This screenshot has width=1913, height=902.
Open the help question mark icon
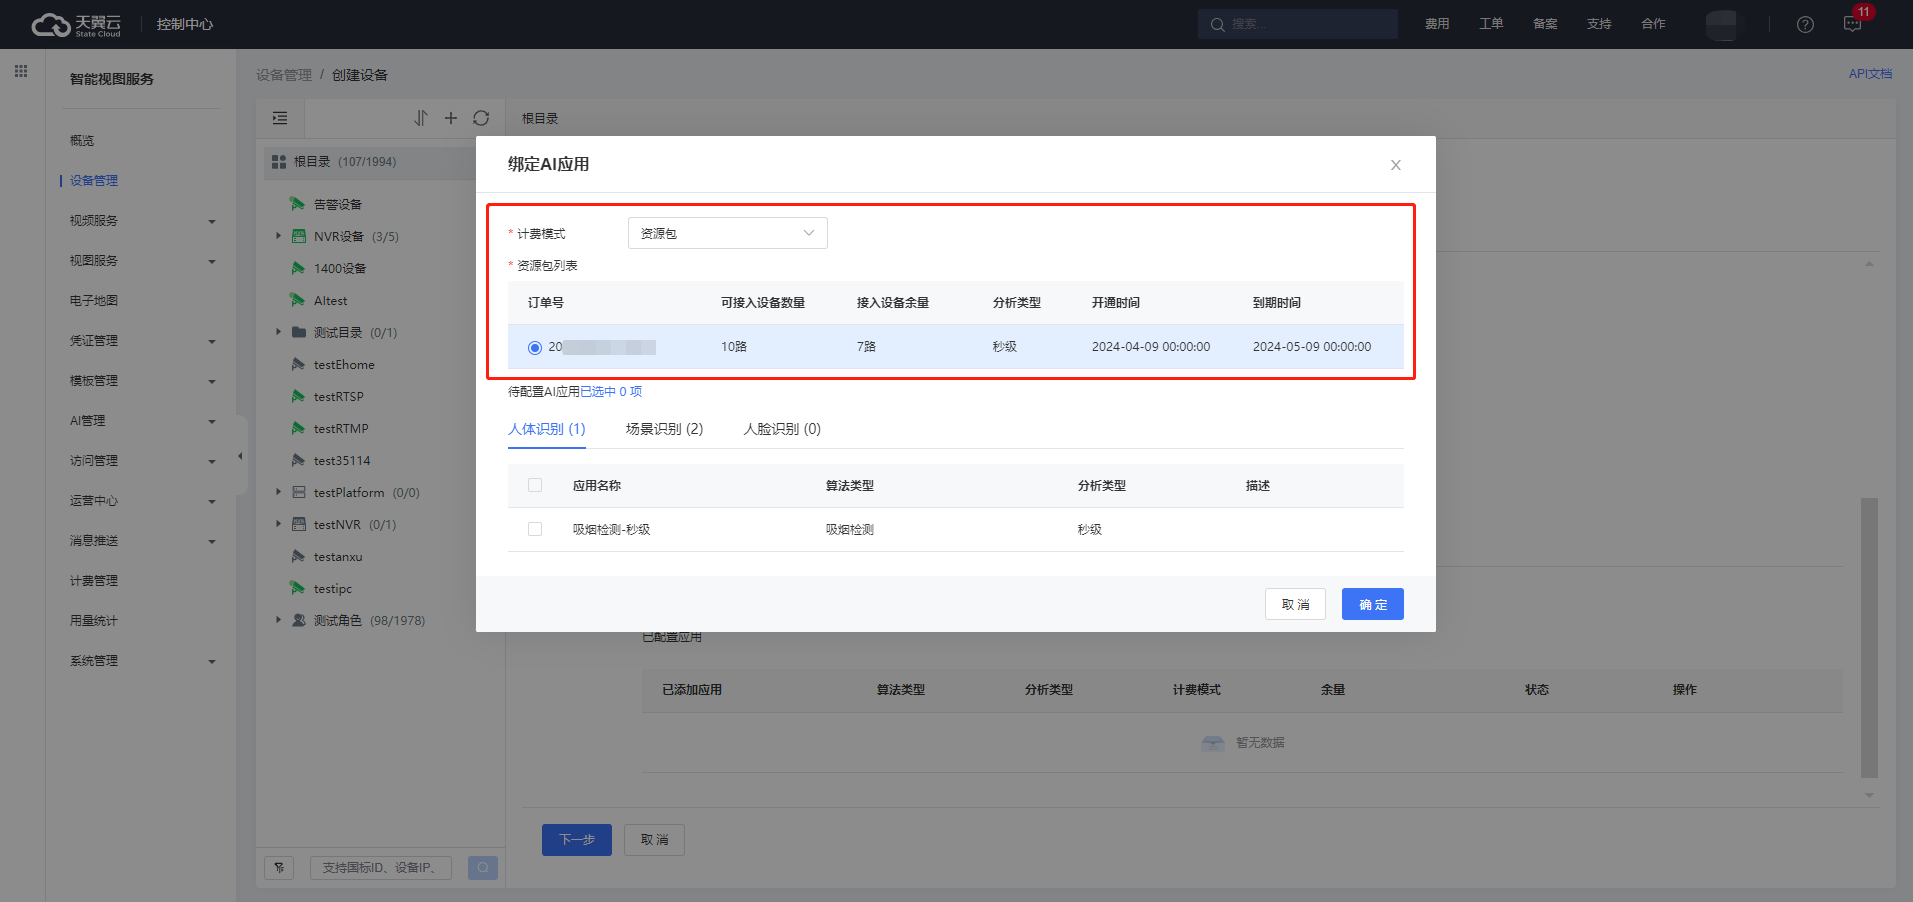point(1805,24)
